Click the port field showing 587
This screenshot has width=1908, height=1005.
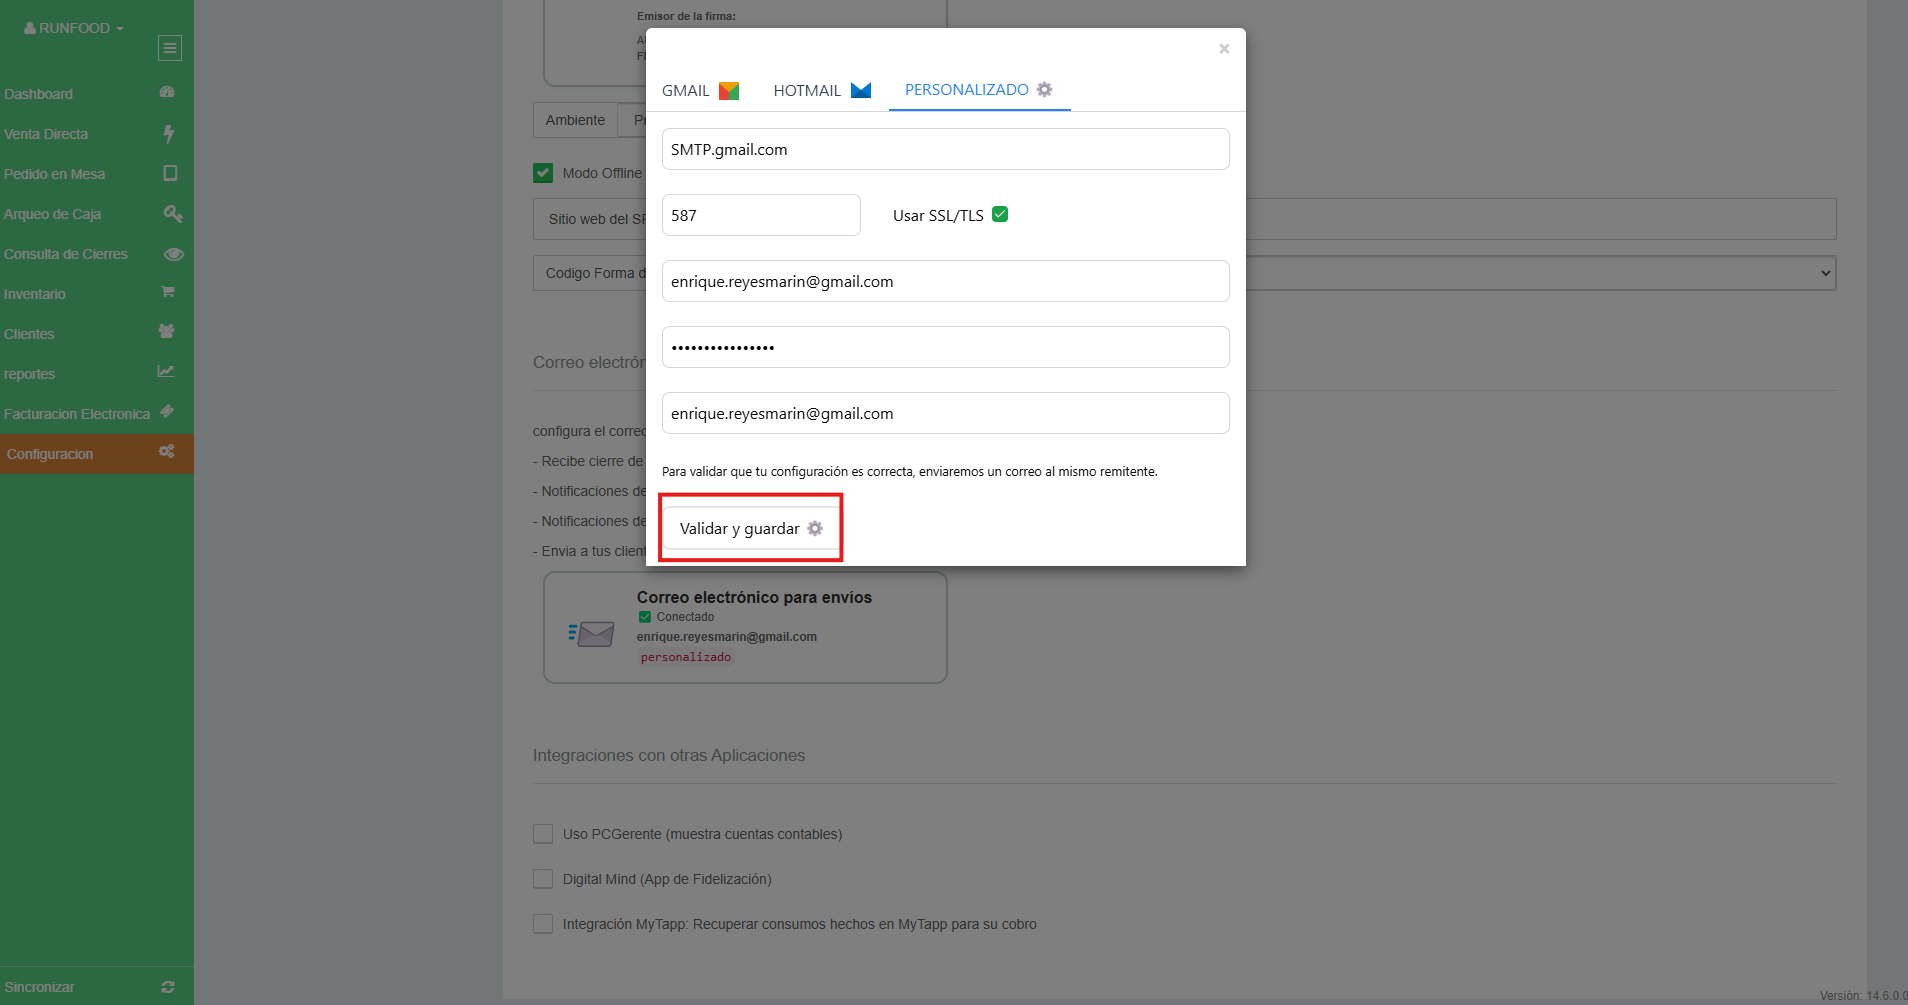point(761,215)
